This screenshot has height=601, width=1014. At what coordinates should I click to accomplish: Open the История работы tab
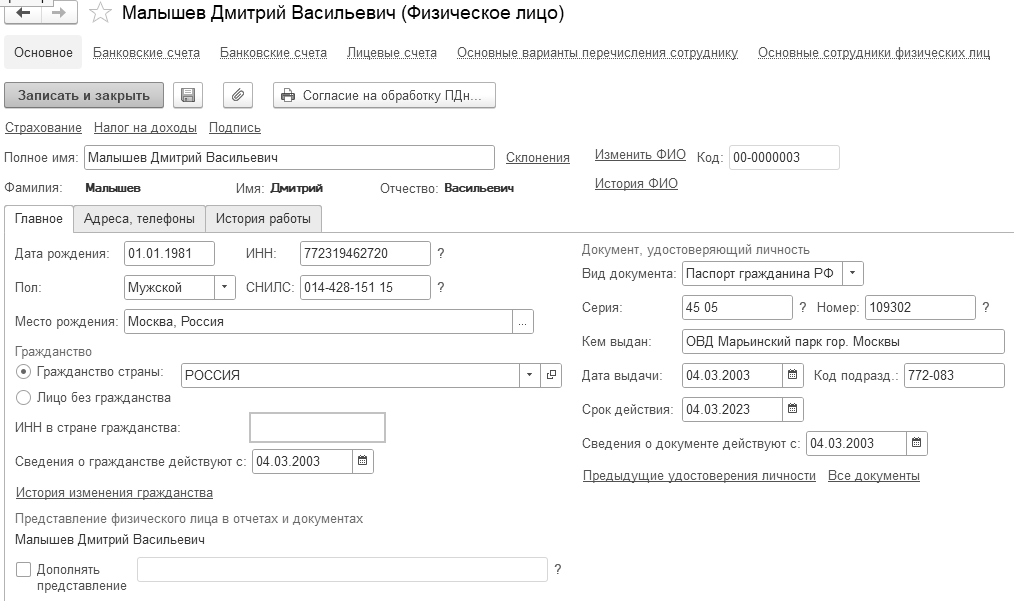click(x=263, y=219)
